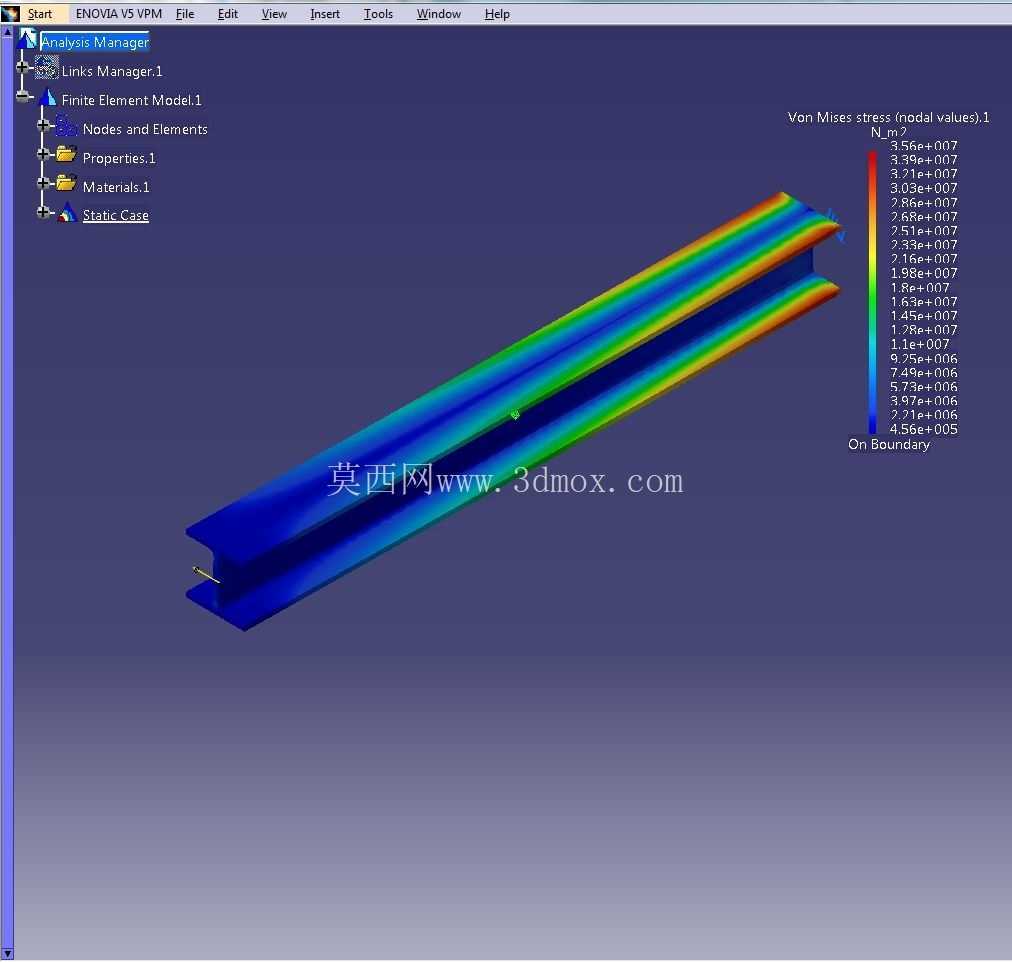The width and height of the screenshot is (1012, 963).
Task: Click scroll down arrow on left scrollbar
Action: tap(7, 953)
